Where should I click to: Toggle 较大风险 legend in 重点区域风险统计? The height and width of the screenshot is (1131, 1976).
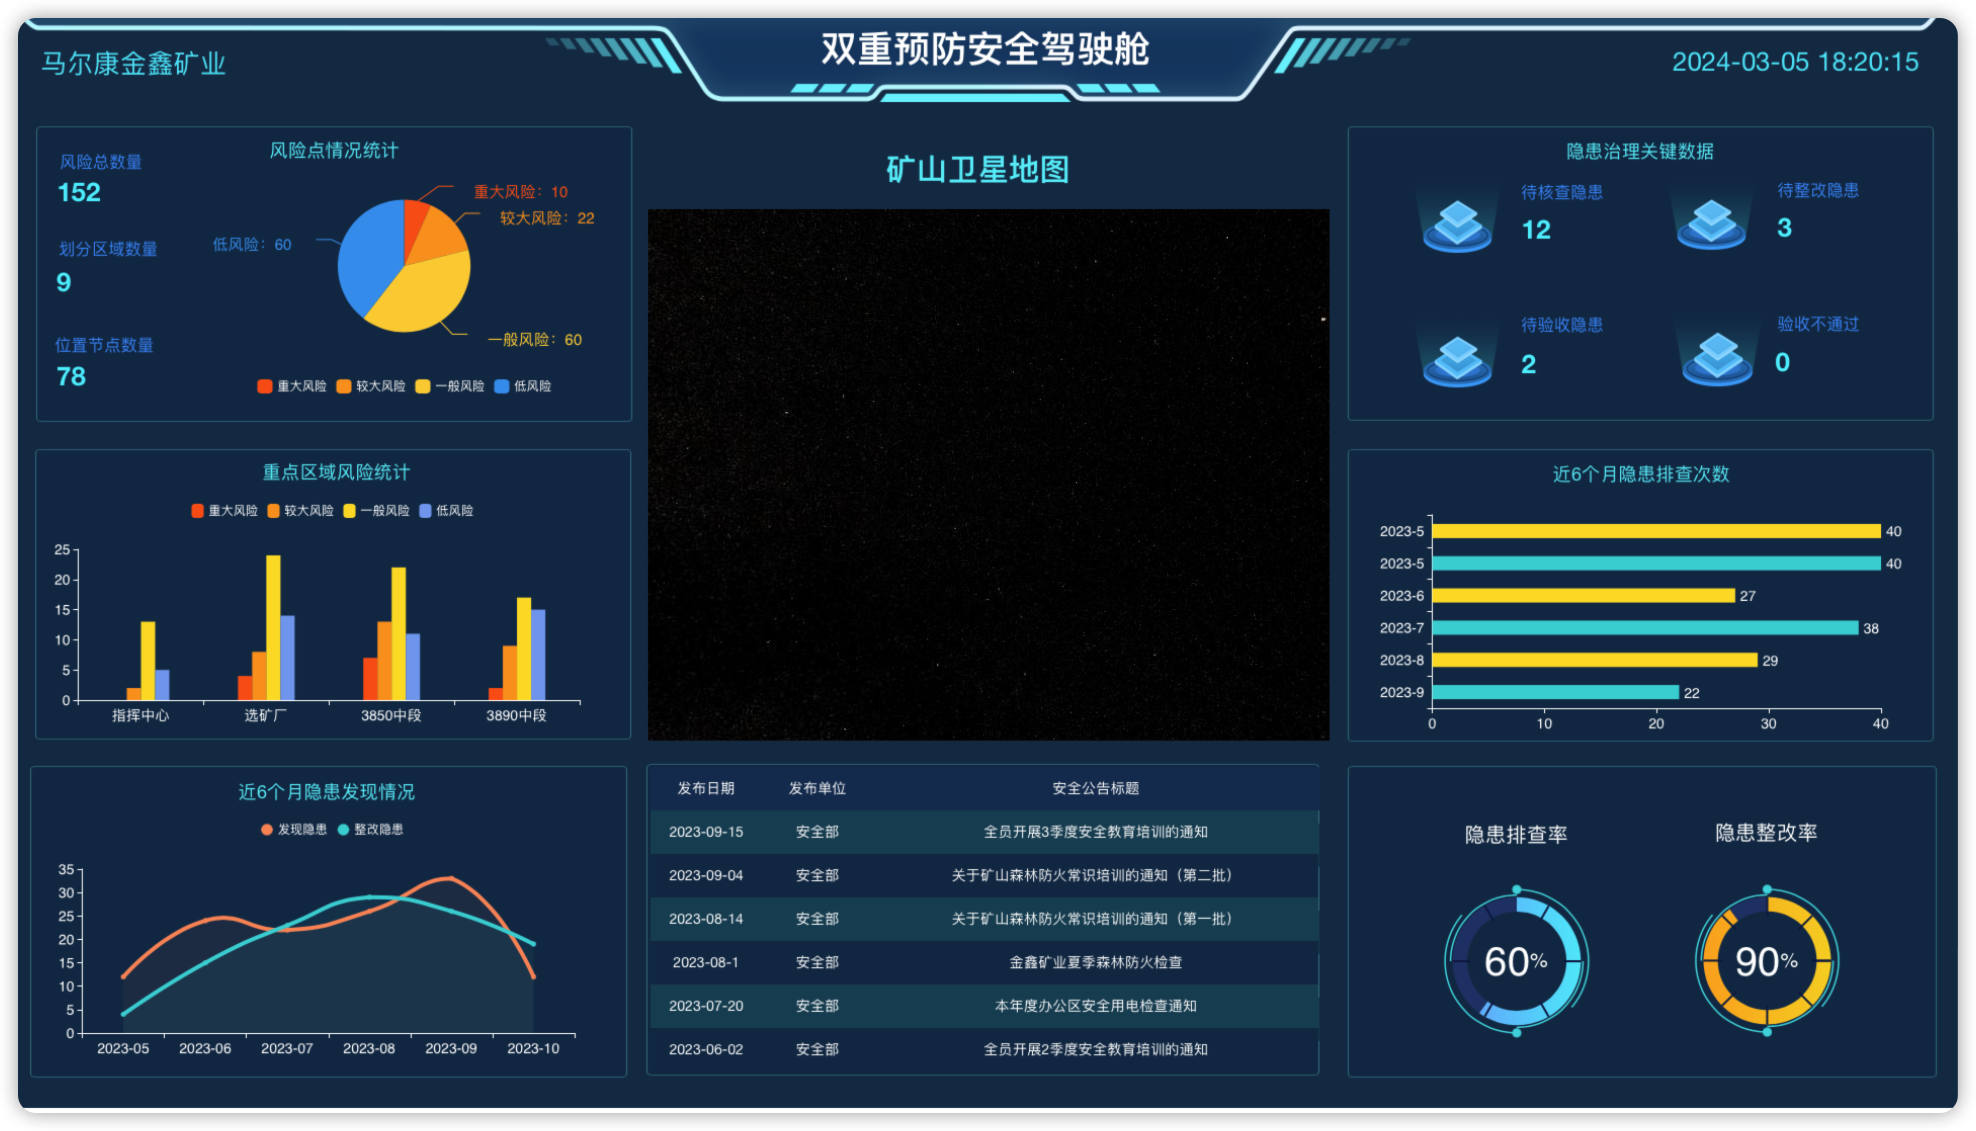pos(300,510)
